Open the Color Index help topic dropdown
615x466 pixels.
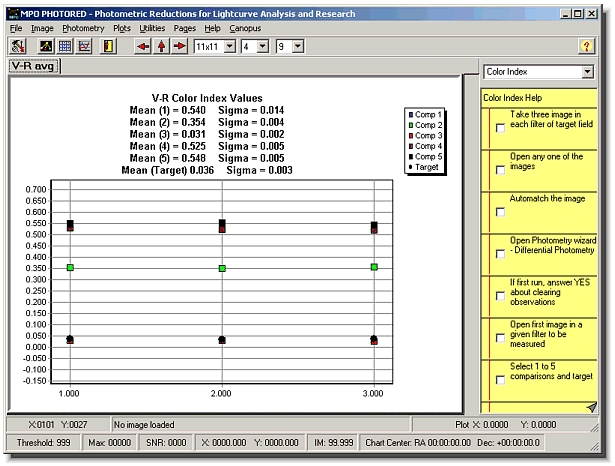(x=587, y=72)
